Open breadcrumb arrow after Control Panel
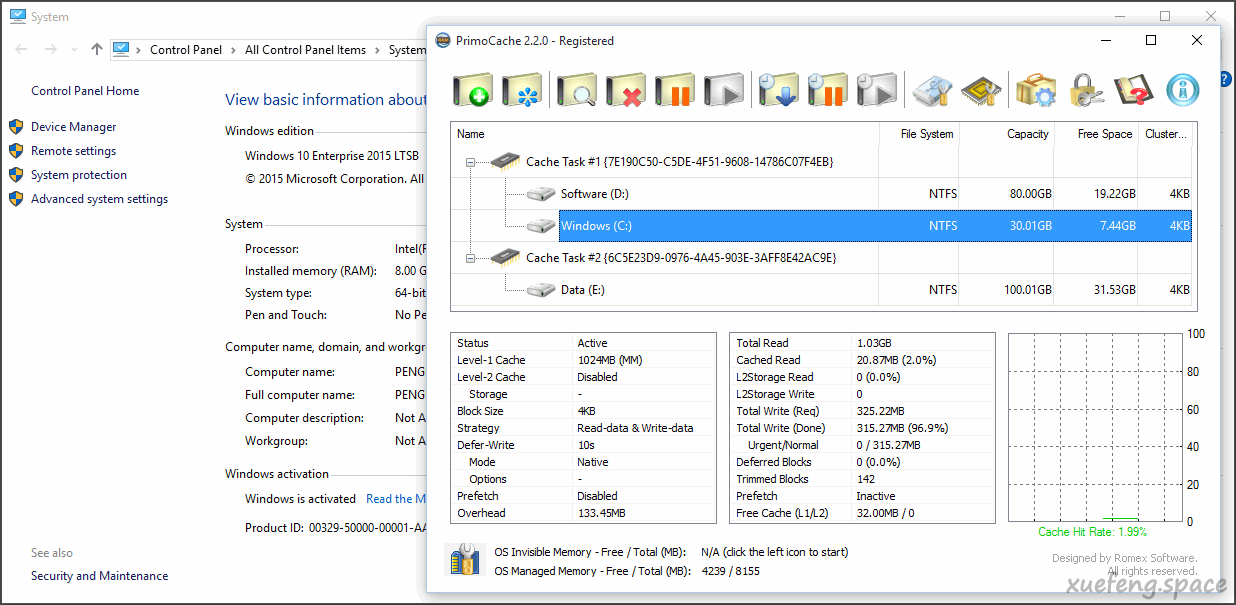Viewport: 1236px width, 605px height. tap(234, 50)
